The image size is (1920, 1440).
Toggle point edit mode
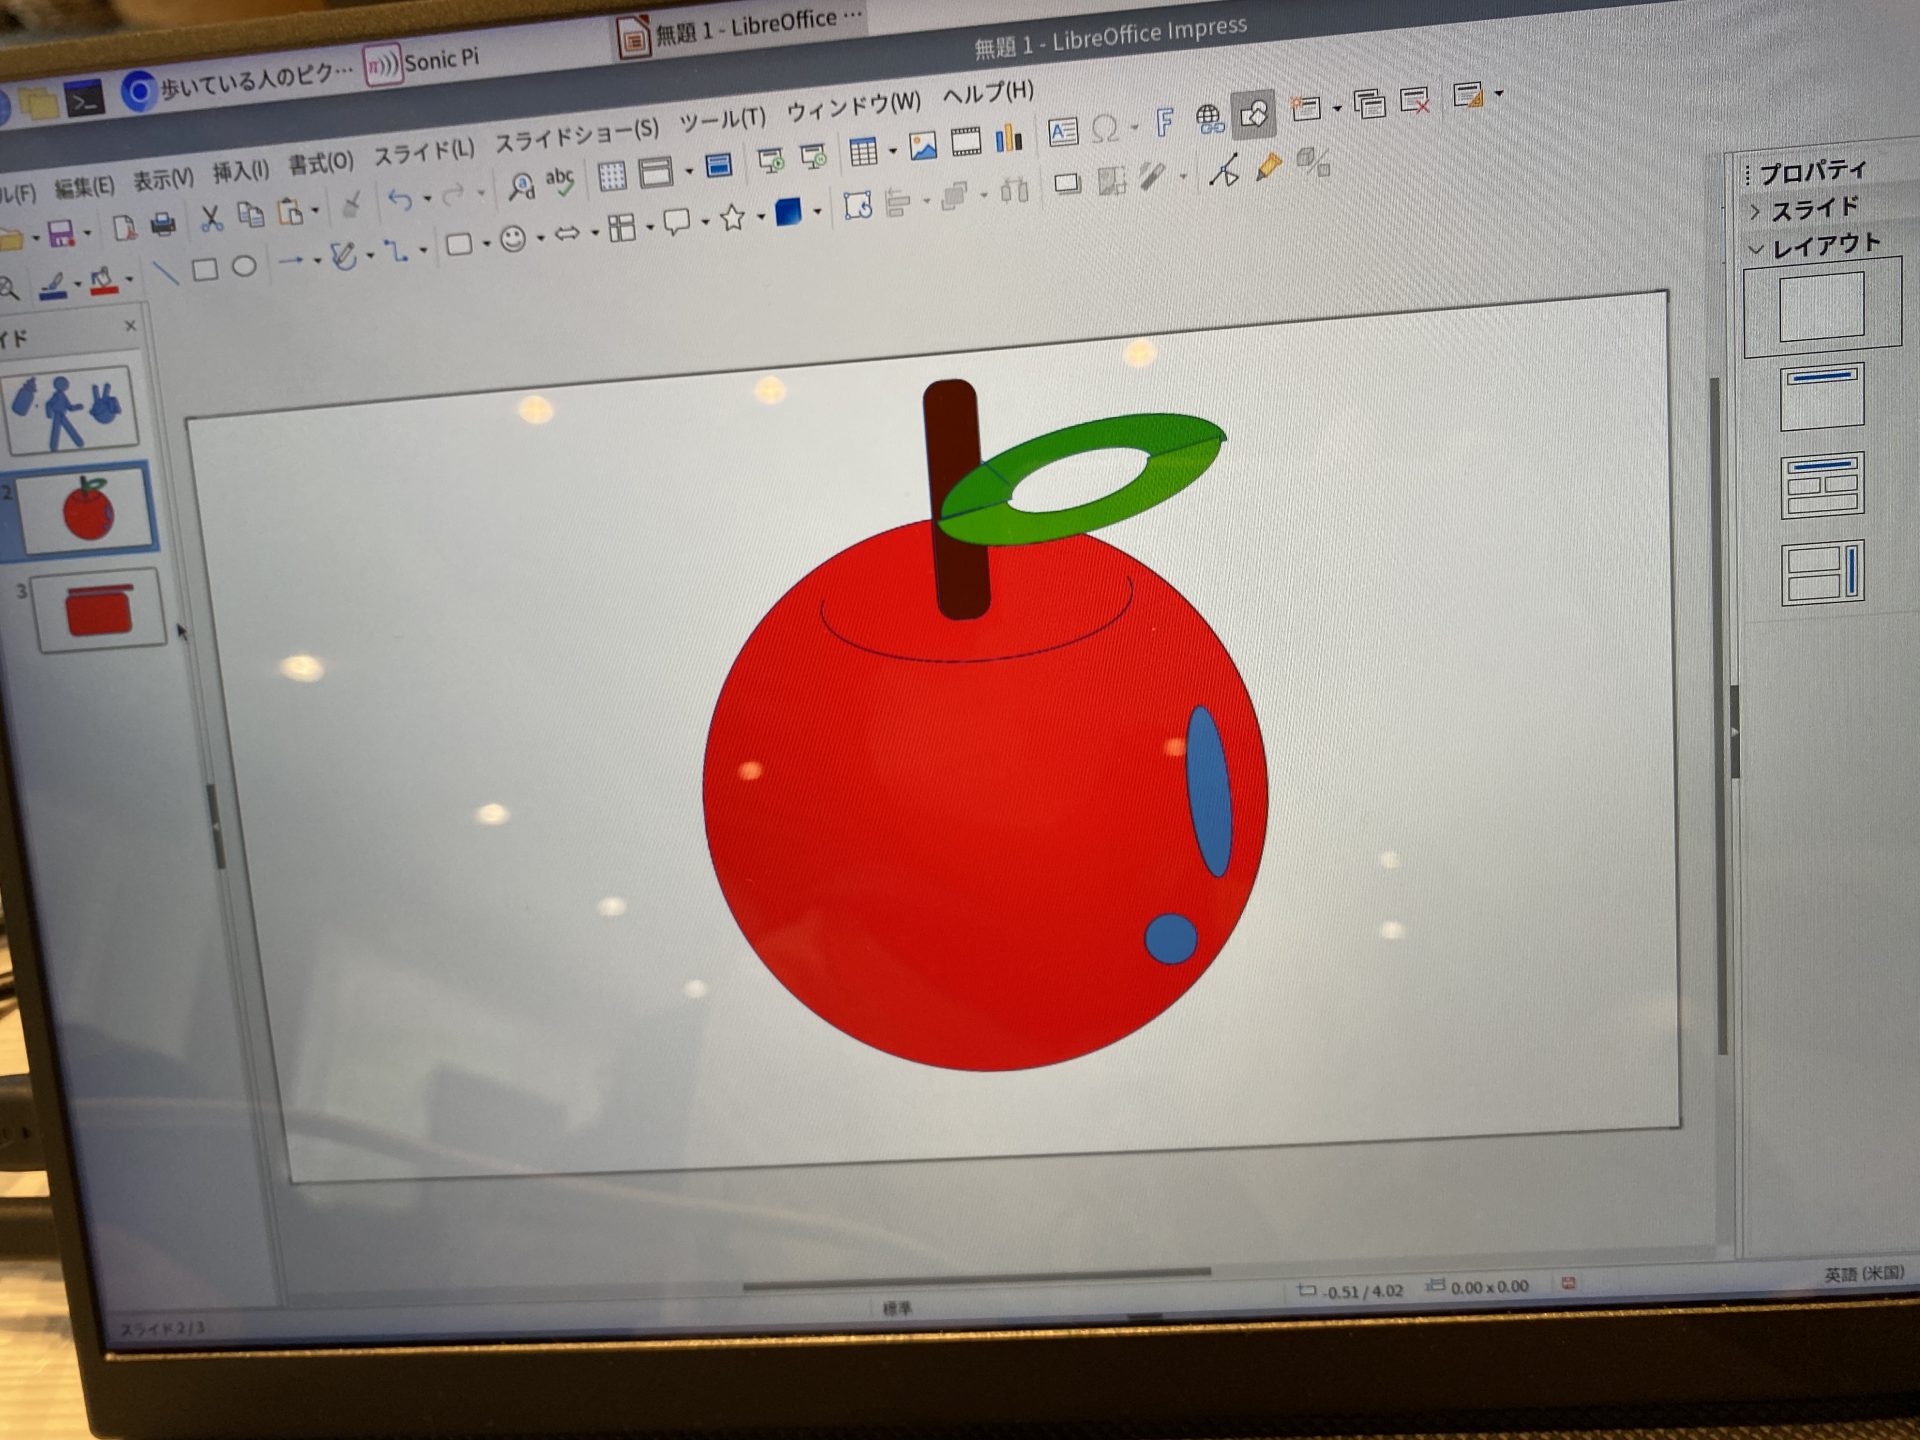pos(1224,171)
